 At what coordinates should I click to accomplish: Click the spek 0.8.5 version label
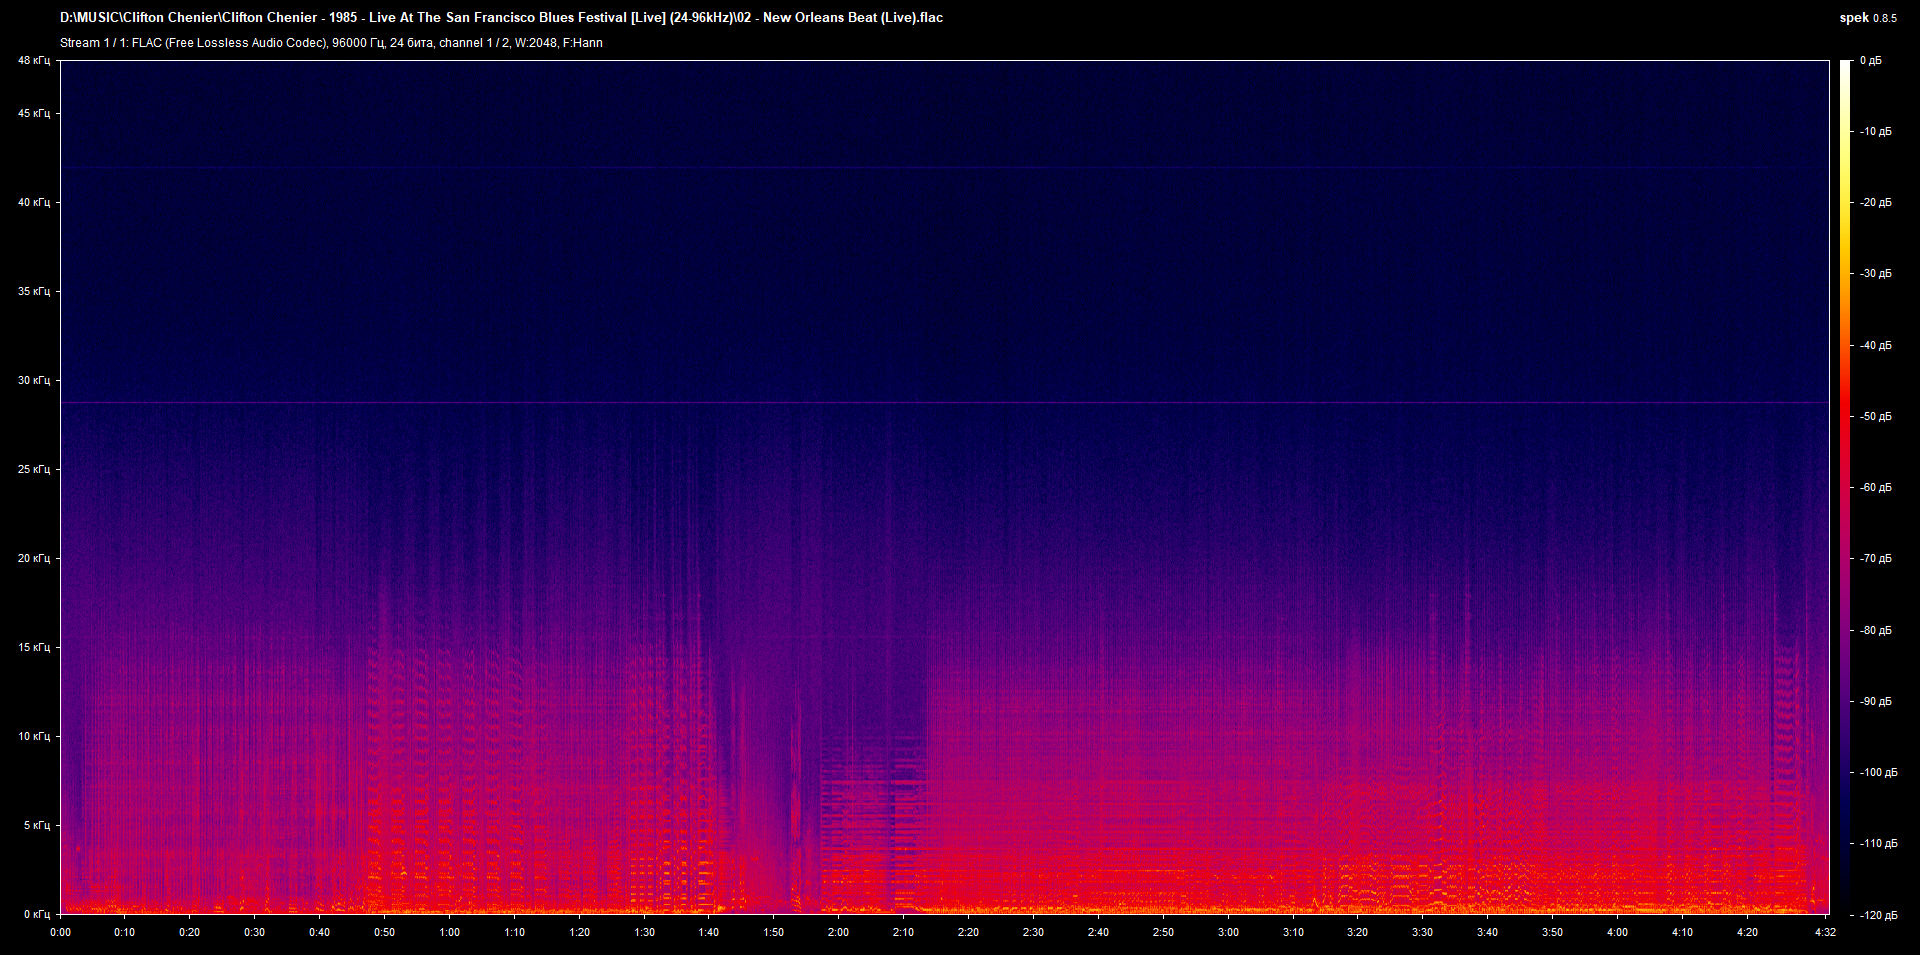[1869, 17]
